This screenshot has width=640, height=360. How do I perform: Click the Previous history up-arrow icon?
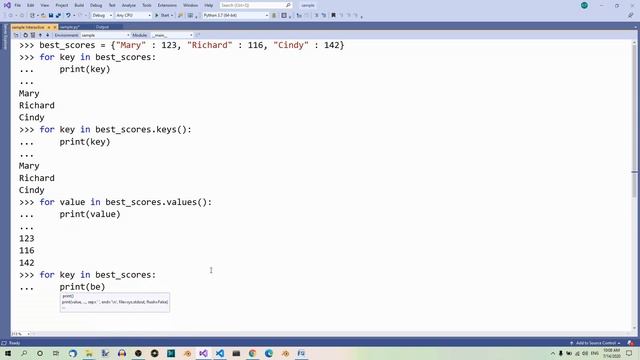pyautogui.click(x=40, y=35)
